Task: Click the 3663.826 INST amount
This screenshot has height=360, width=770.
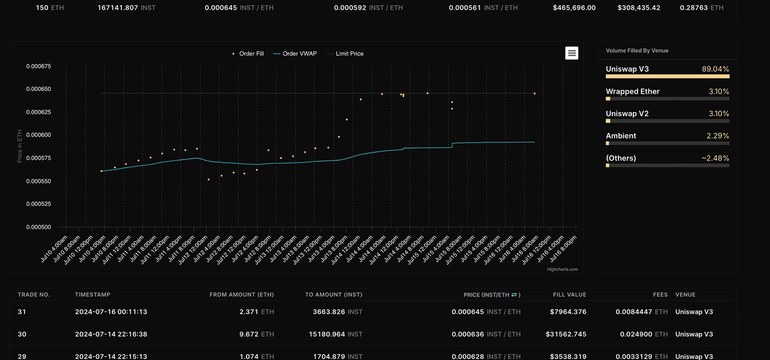Action: coord(337,311)
